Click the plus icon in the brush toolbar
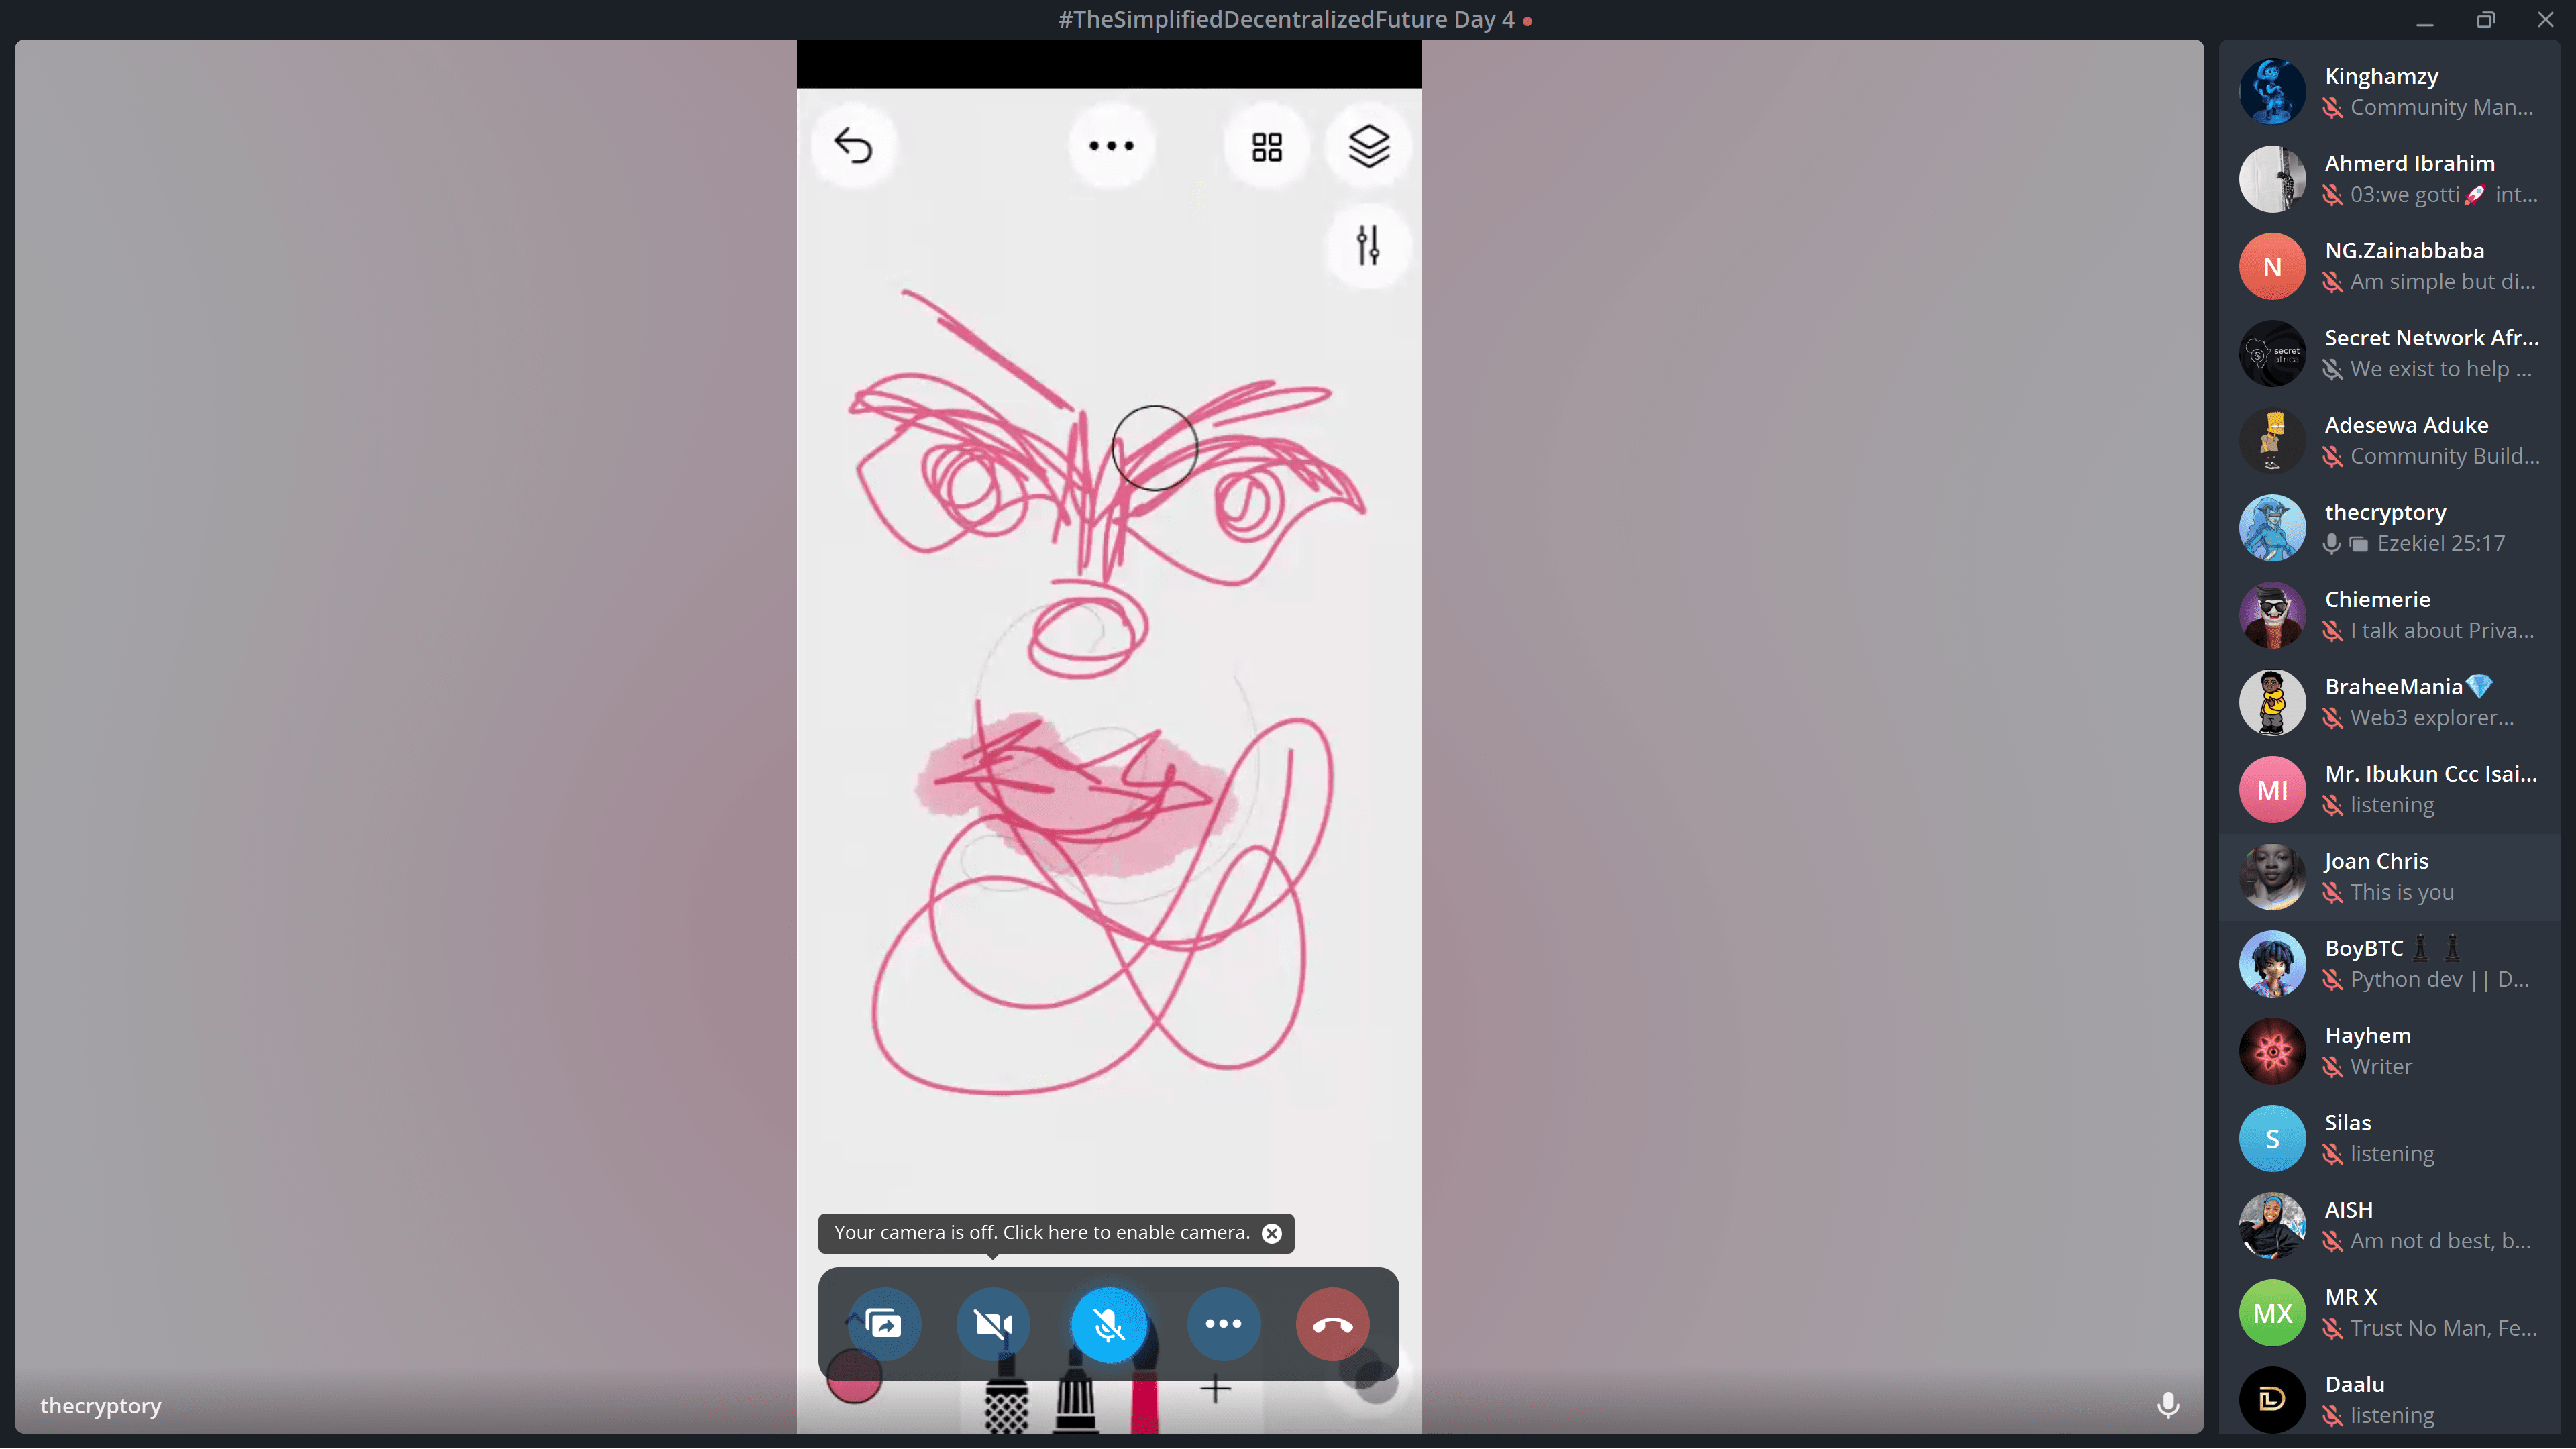The image size is (2576, 1449). pos(1215,1389)
